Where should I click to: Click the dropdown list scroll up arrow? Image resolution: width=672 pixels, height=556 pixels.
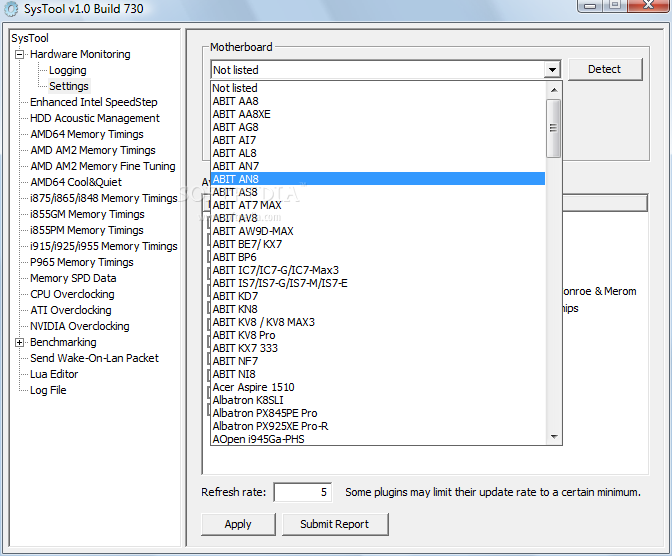pos(554,90)
